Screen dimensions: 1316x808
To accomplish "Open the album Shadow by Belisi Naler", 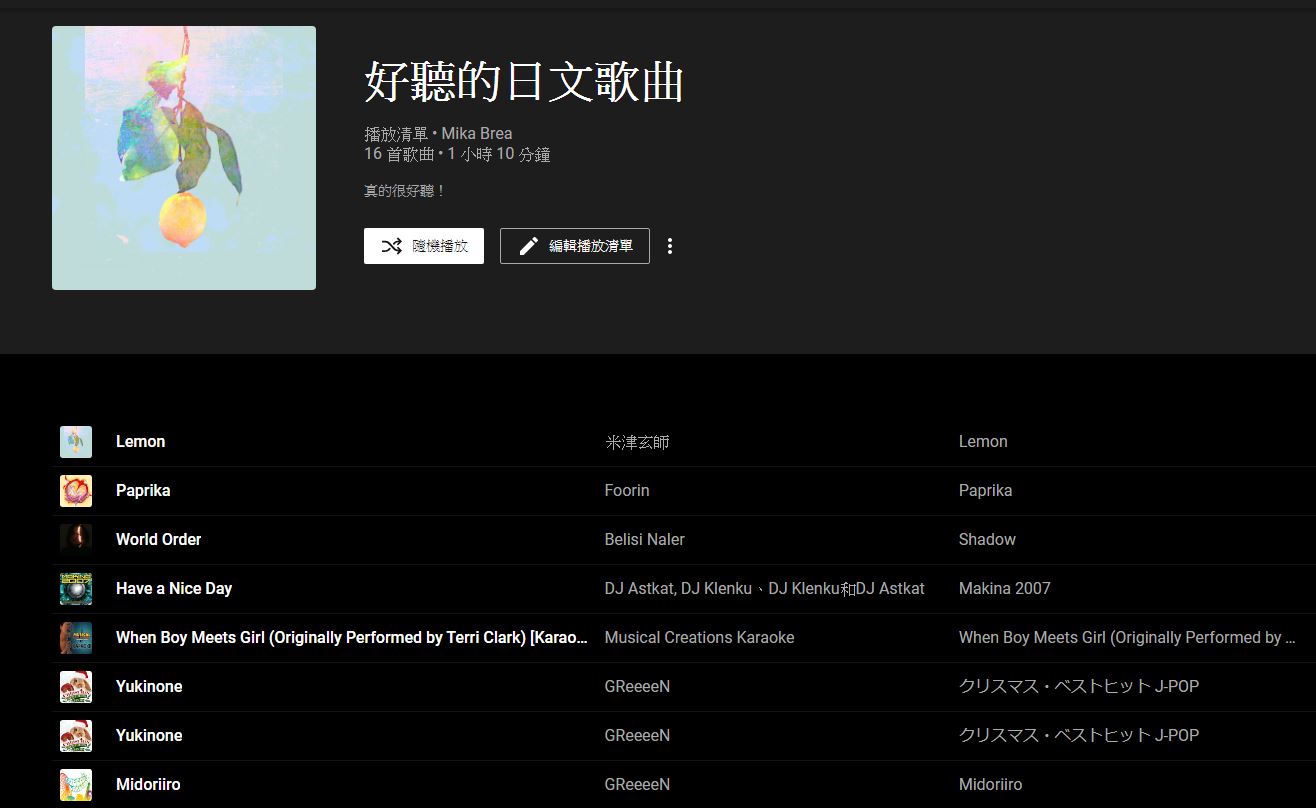I will tap(987, 539).
